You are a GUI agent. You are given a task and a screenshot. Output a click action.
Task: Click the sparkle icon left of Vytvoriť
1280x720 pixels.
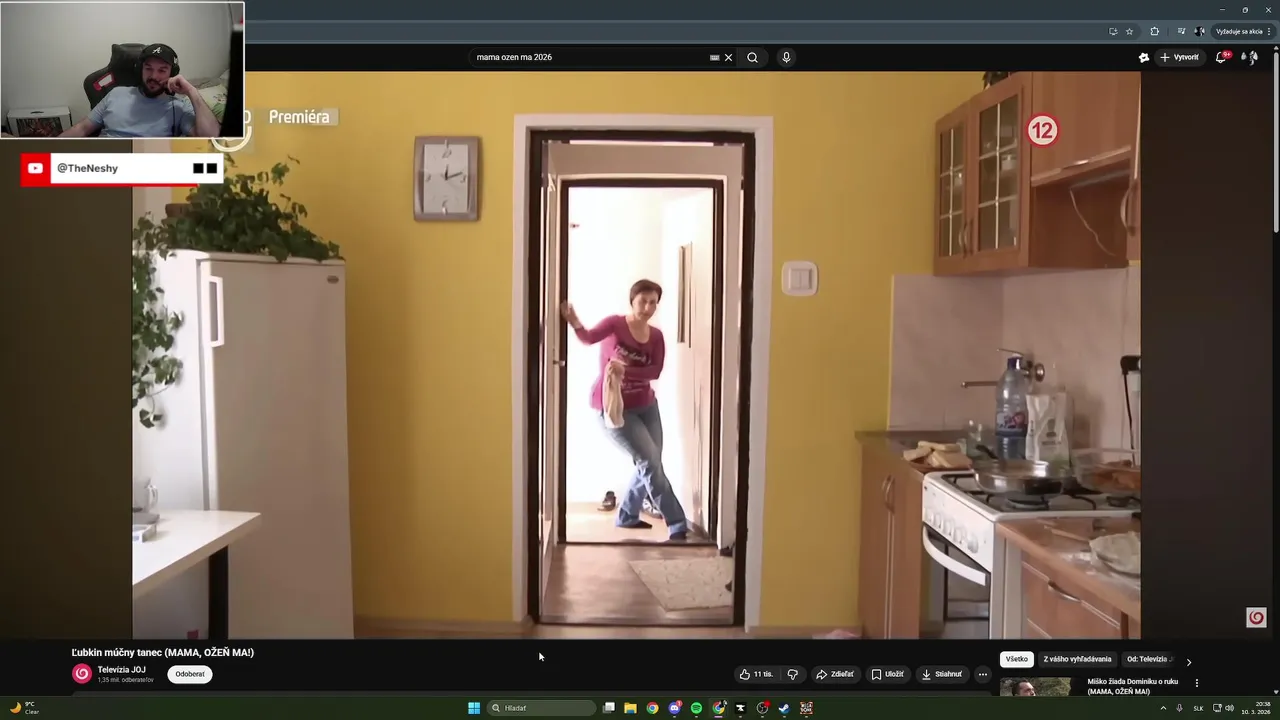[1144, 57]
